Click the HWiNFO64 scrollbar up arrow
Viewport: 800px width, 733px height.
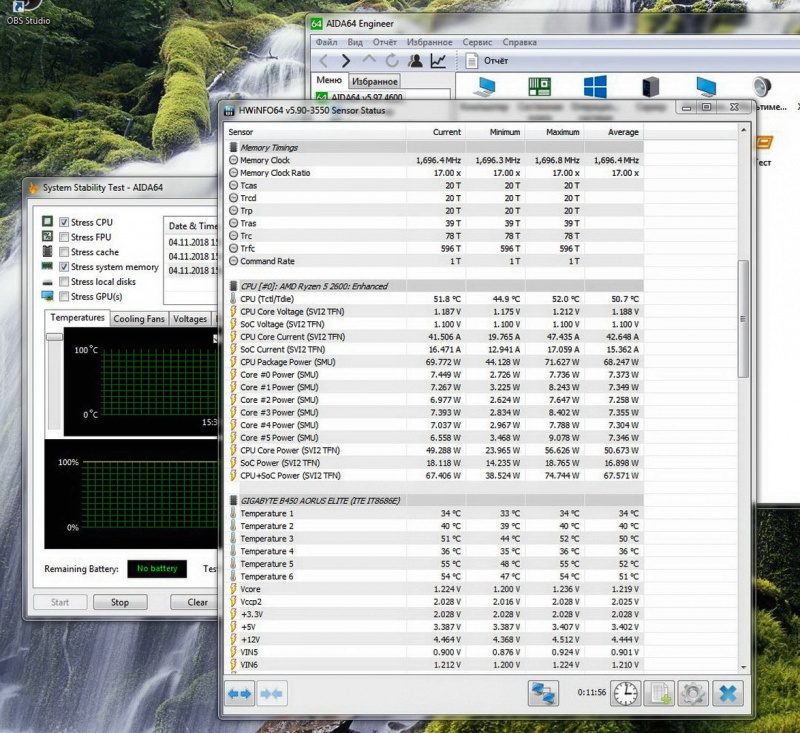click(743, 131)
